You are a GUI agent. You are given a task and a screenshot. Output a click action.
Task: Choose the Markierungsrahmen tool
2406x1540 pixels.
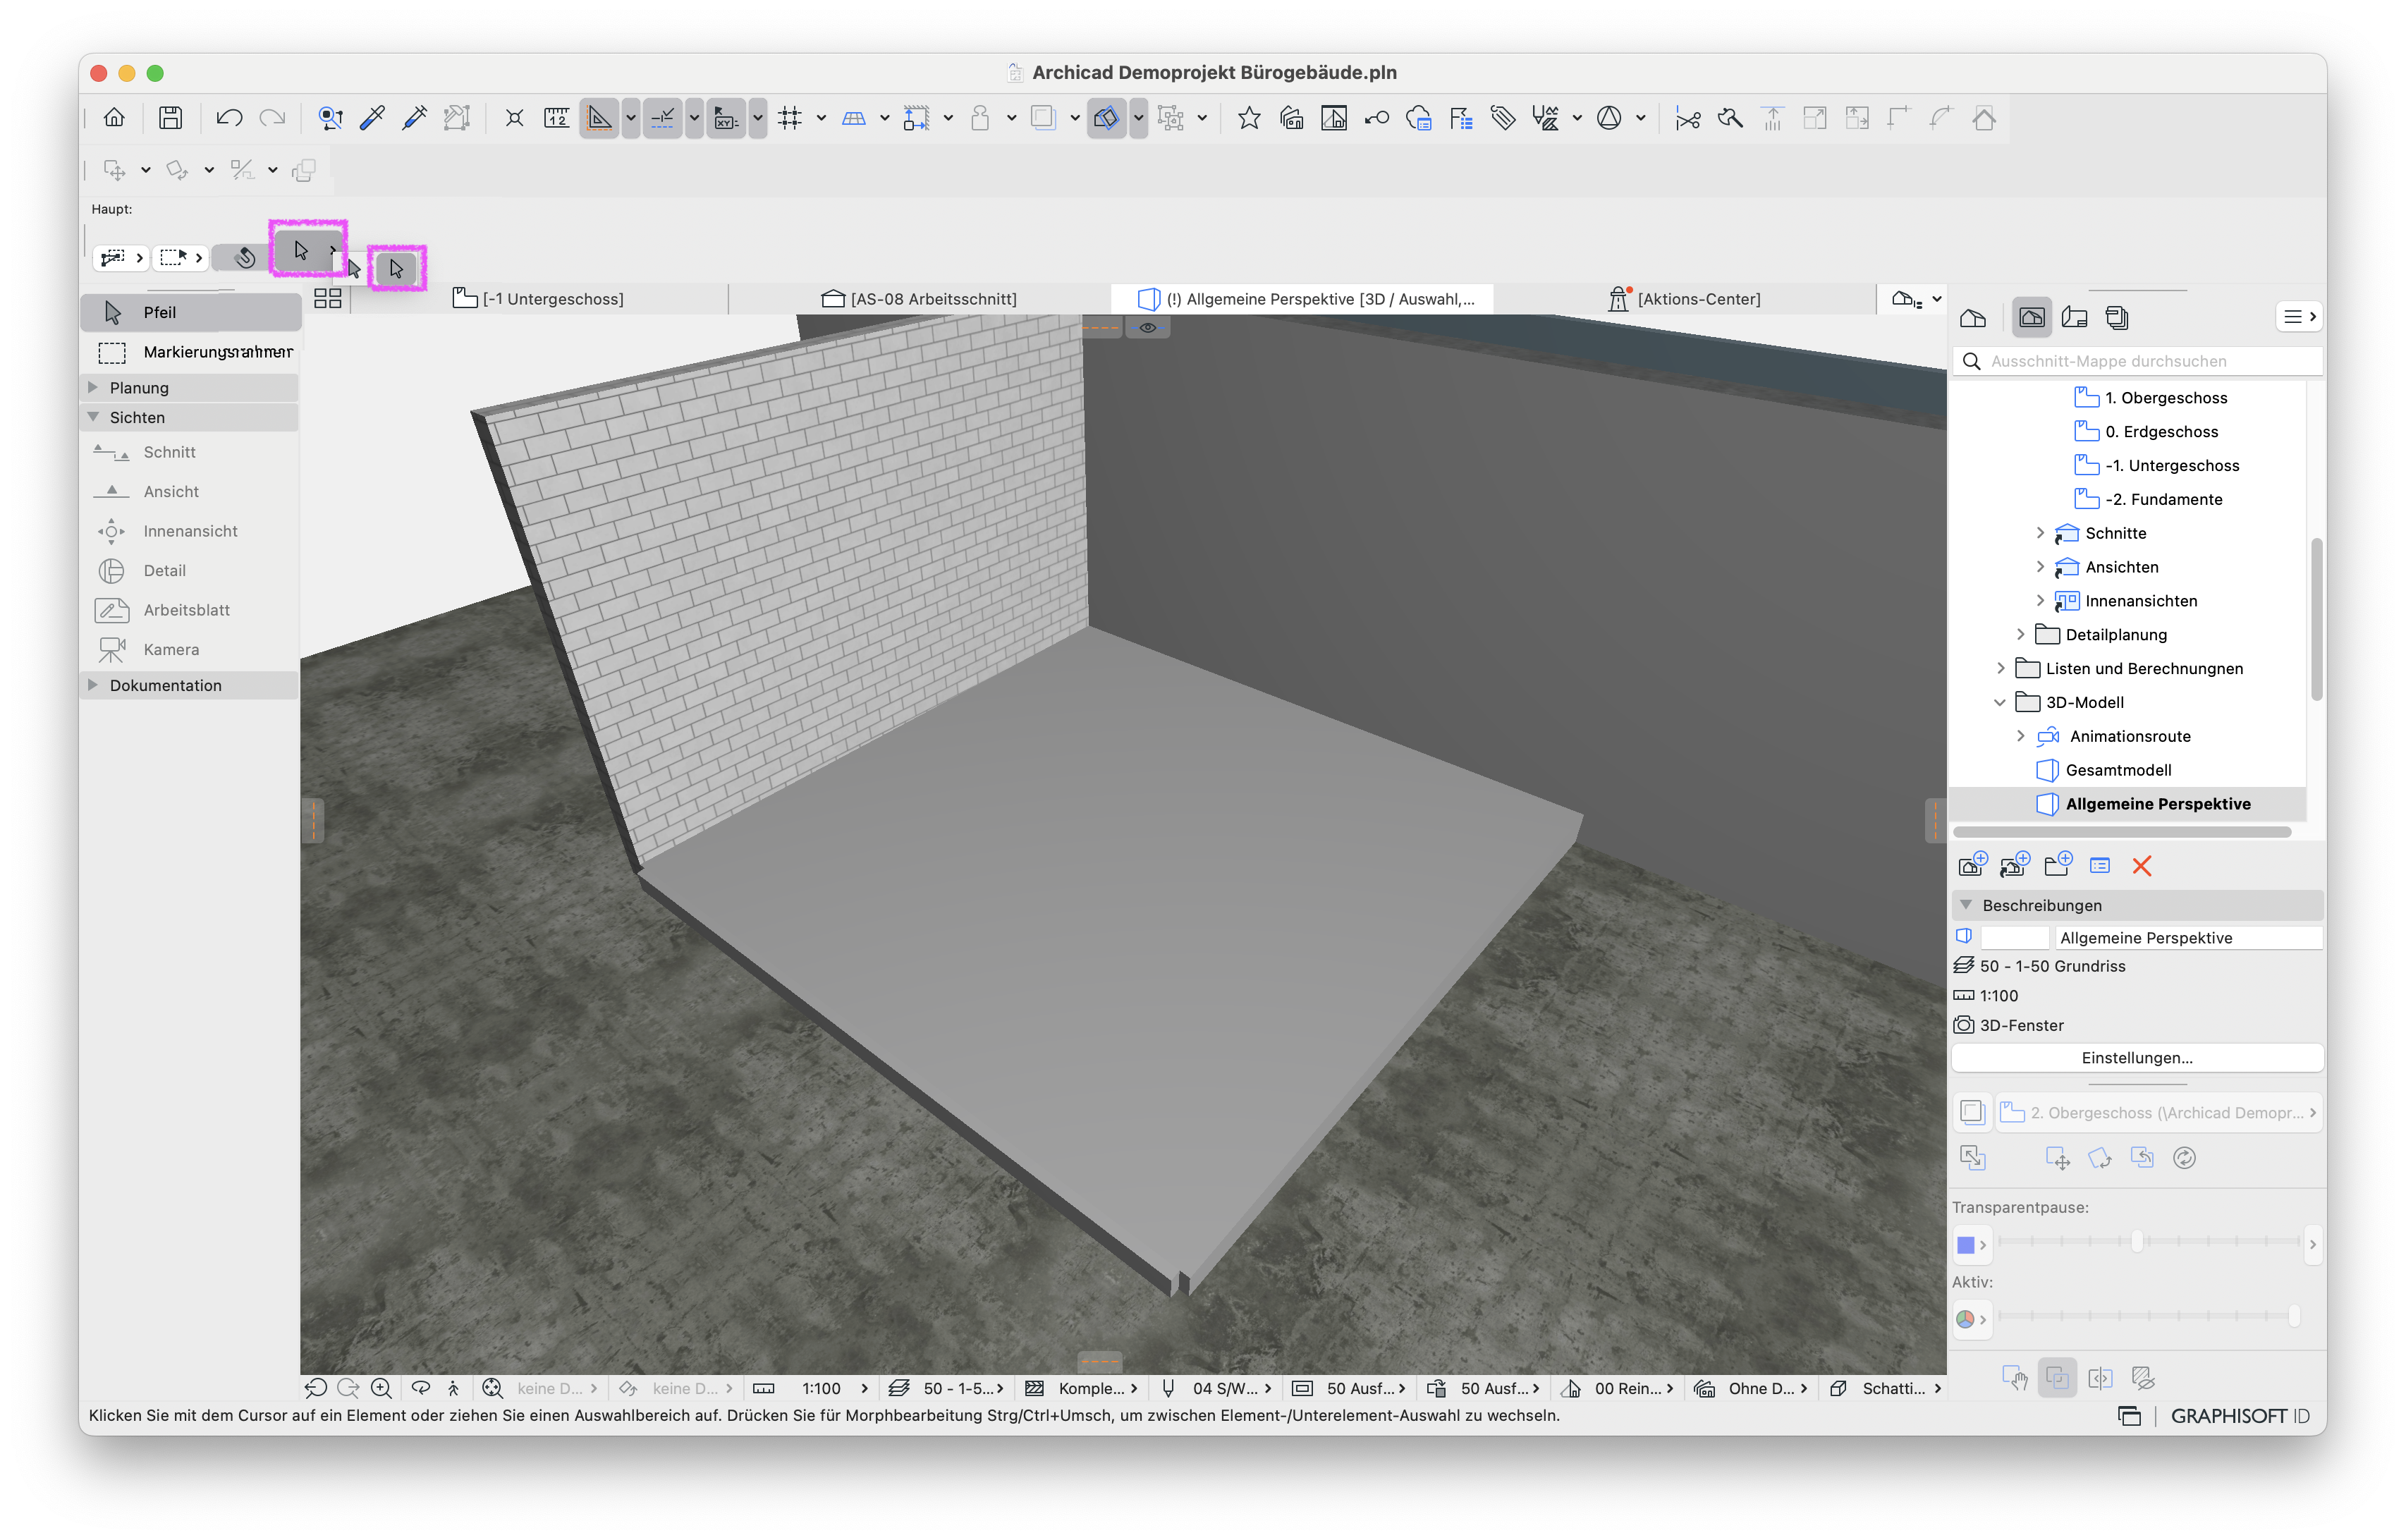pyautogui.click(x=191, y=352)
